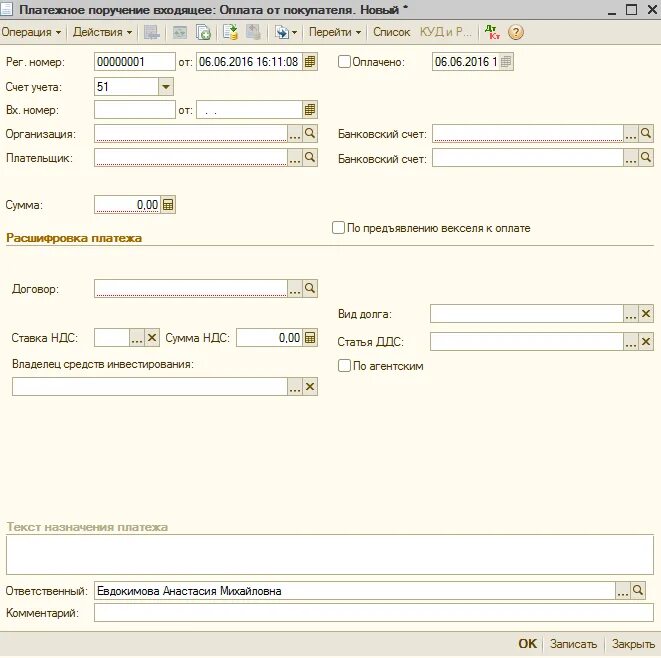Viewport: 661px width, 658px height.
Task: Click the ellipsis button of Плательщик field
Action: pyautogui.click(x=295, y=158)
